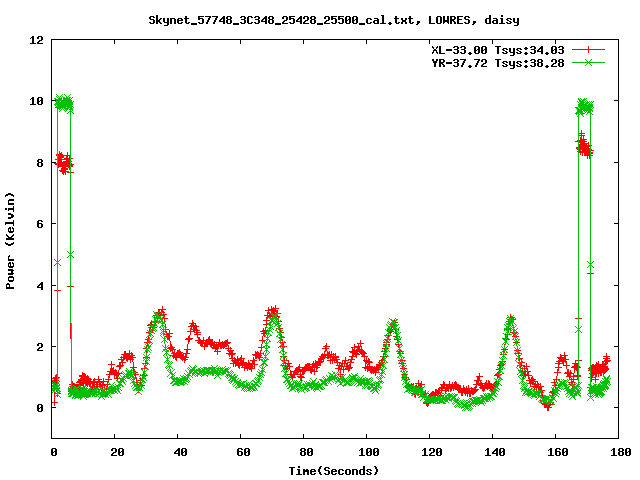The height and width of the screenshot is (480, 640).
Task: Click the y-axis tick label 10
Action: (36, 101)
